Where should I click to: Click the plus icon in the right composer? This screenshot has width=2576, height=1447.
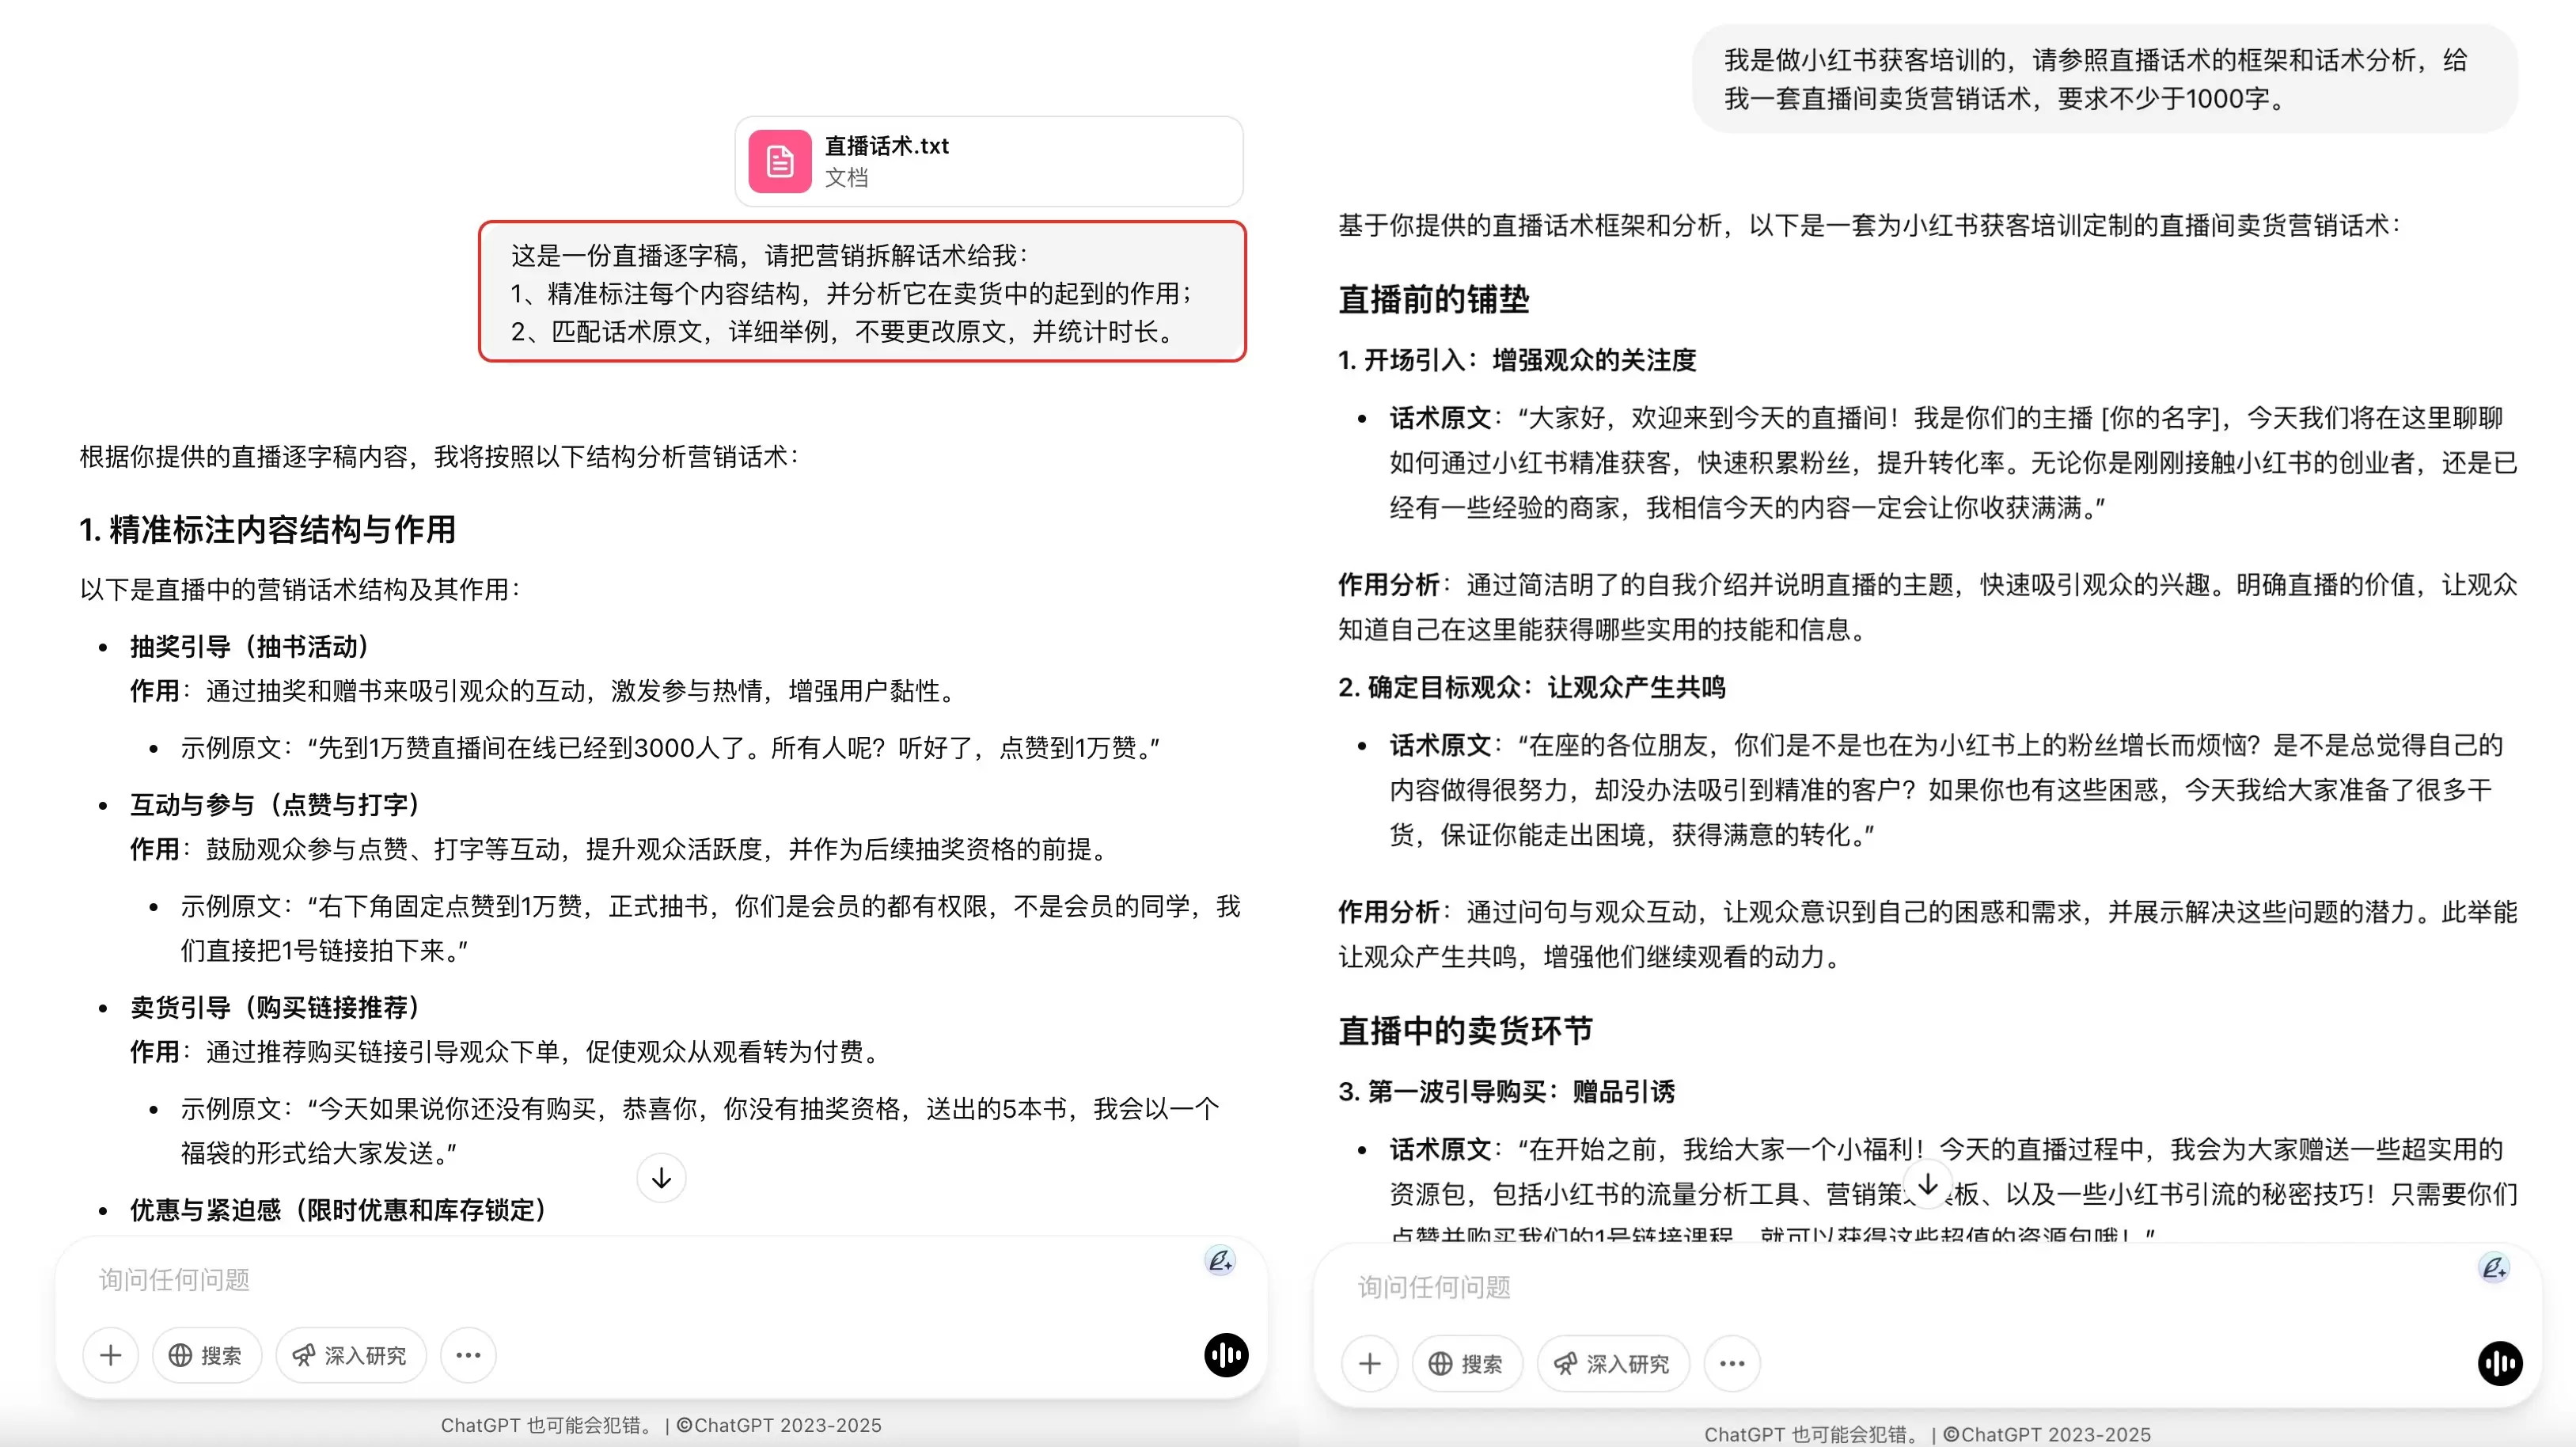(1370, 1363)
